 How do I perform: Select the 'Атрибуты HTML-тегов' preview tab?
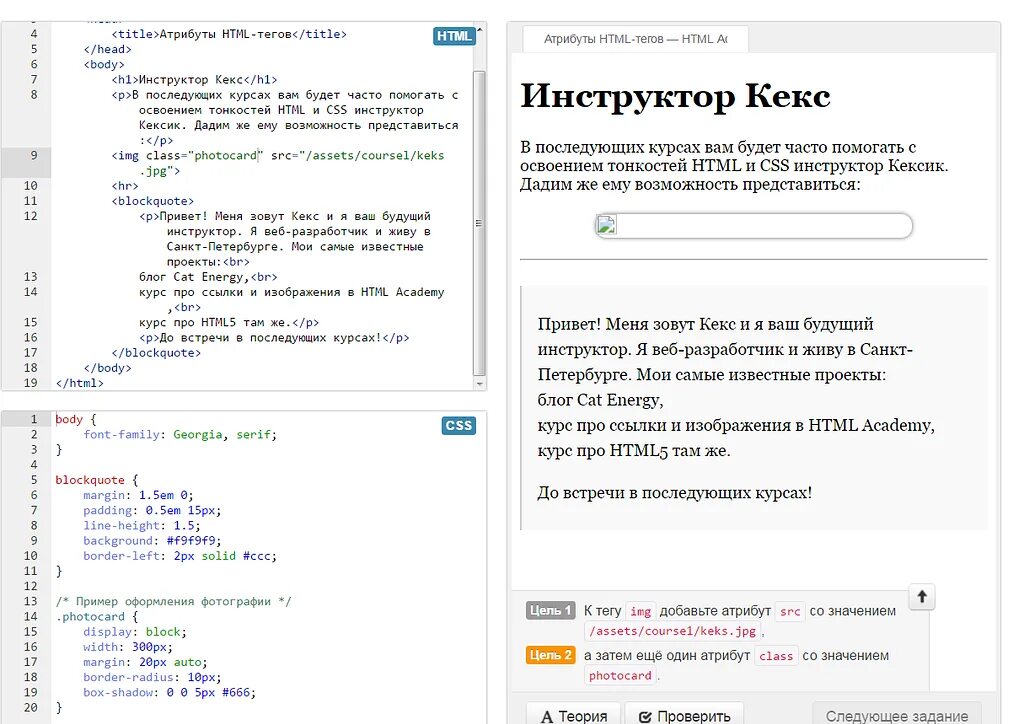[x=635, y=39]
